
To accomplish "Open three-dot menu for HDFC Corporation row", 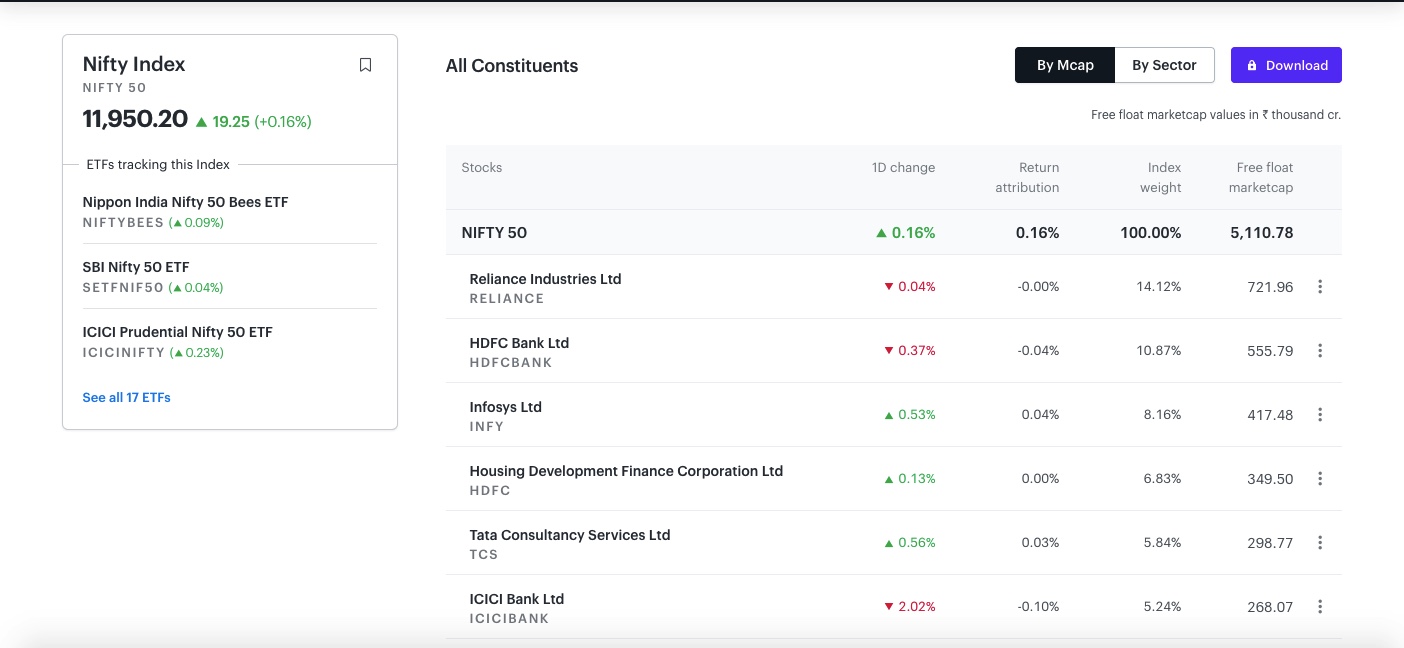I will pos(1320,479).
